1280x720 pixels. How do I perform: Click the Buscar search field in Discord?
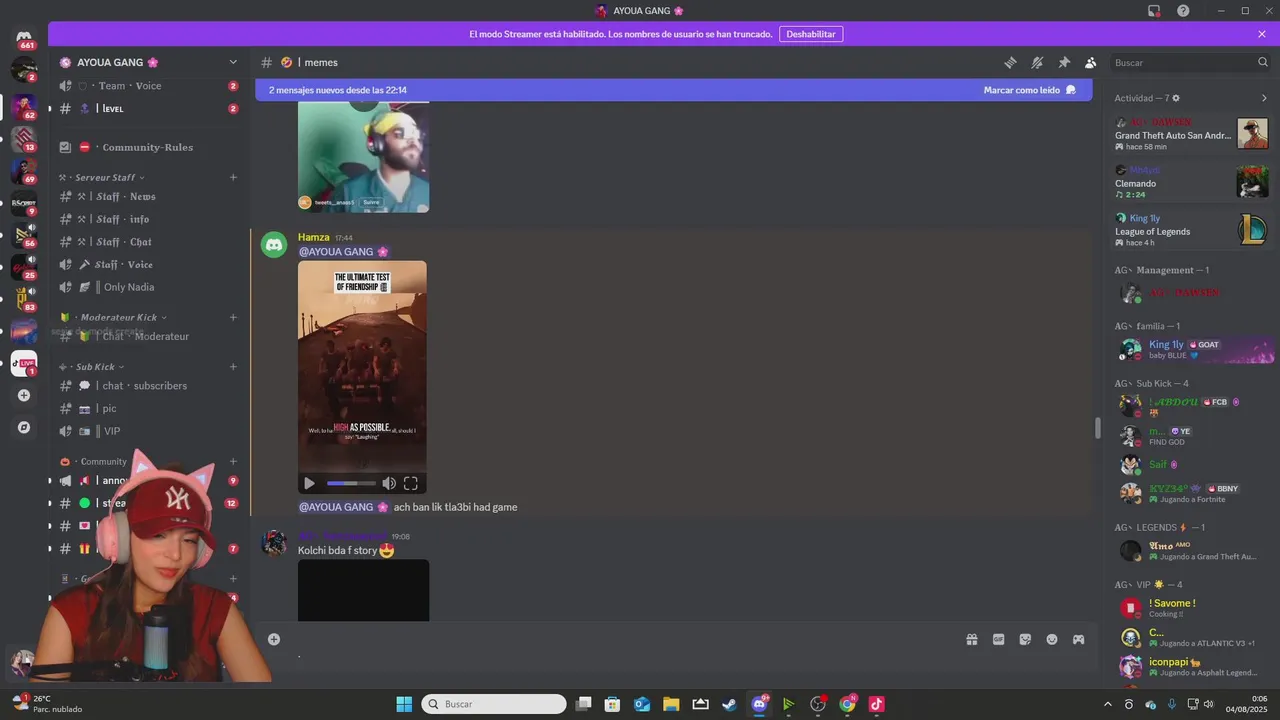[x=1191, y=62]
